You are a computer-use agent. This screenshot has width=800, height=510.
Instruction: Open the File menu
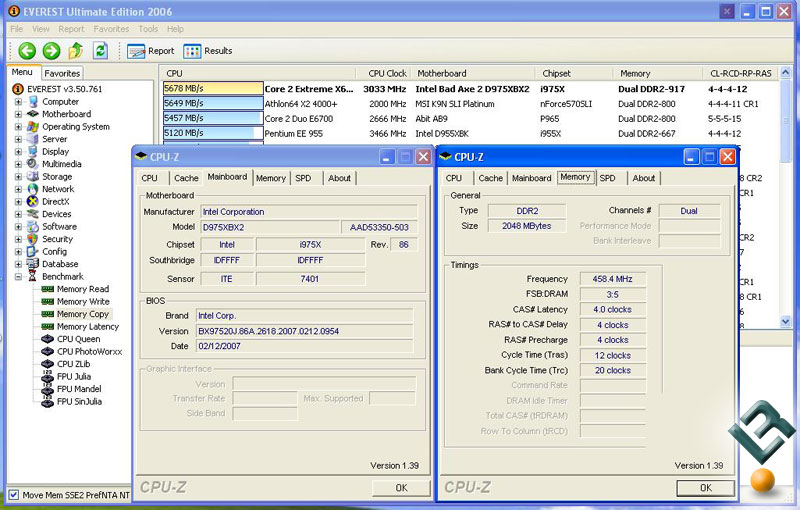coord(16,29)
